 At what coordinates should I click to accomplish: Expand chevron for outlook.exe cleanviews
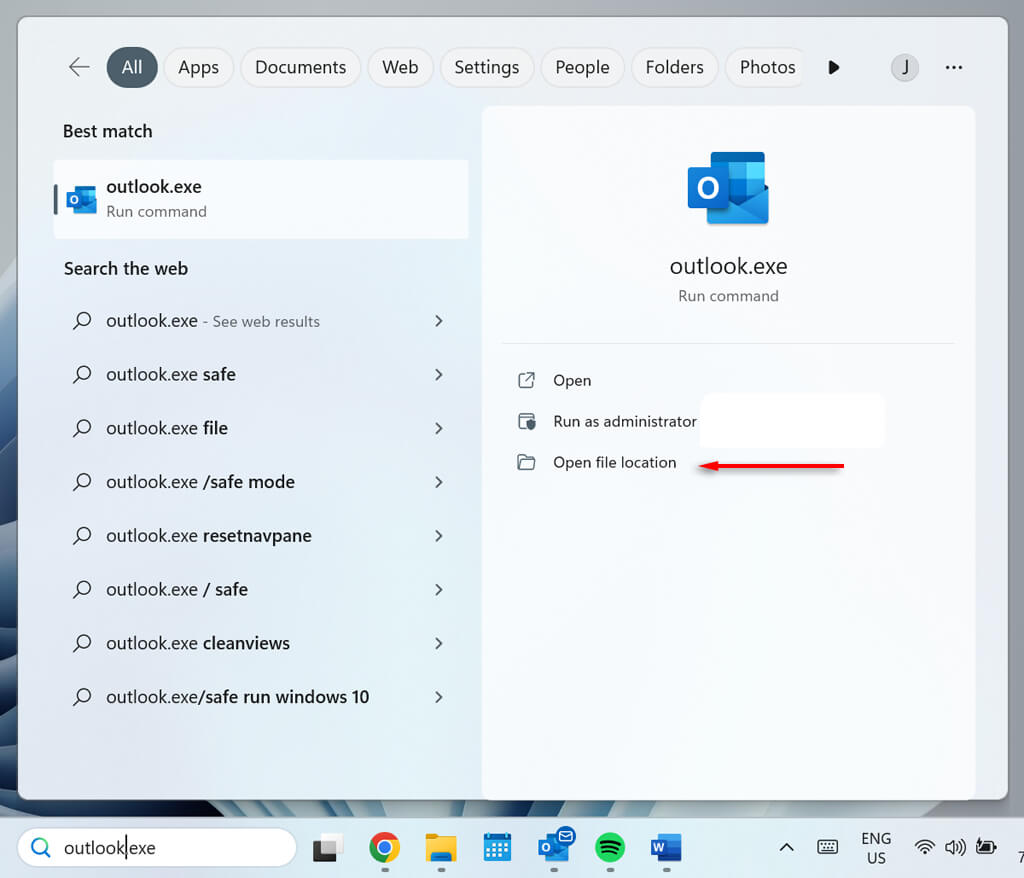(439, 643)
